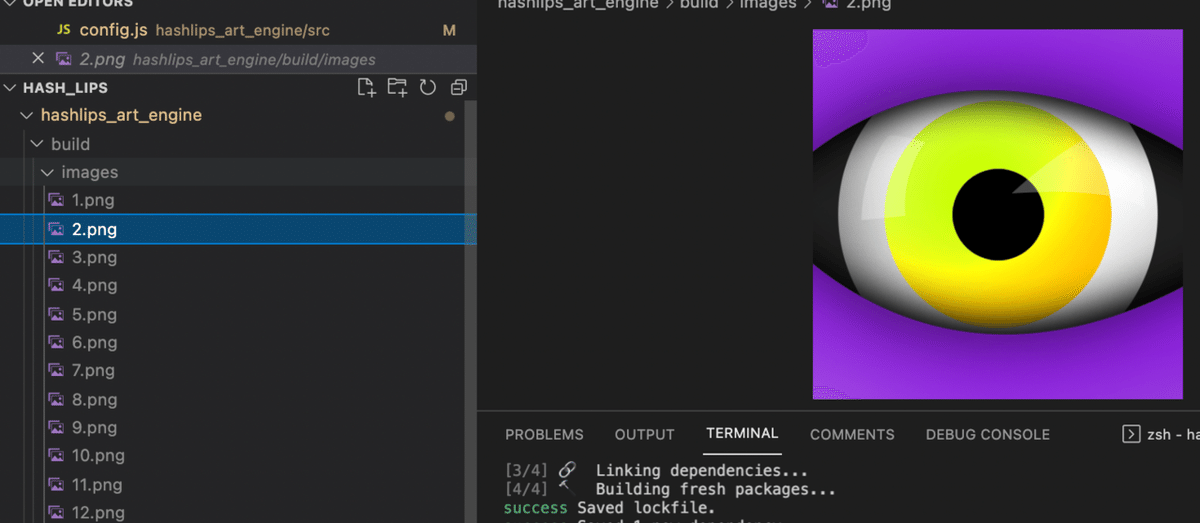
Task: Click image icon of 10.png row
Action: tap(56, 455)
